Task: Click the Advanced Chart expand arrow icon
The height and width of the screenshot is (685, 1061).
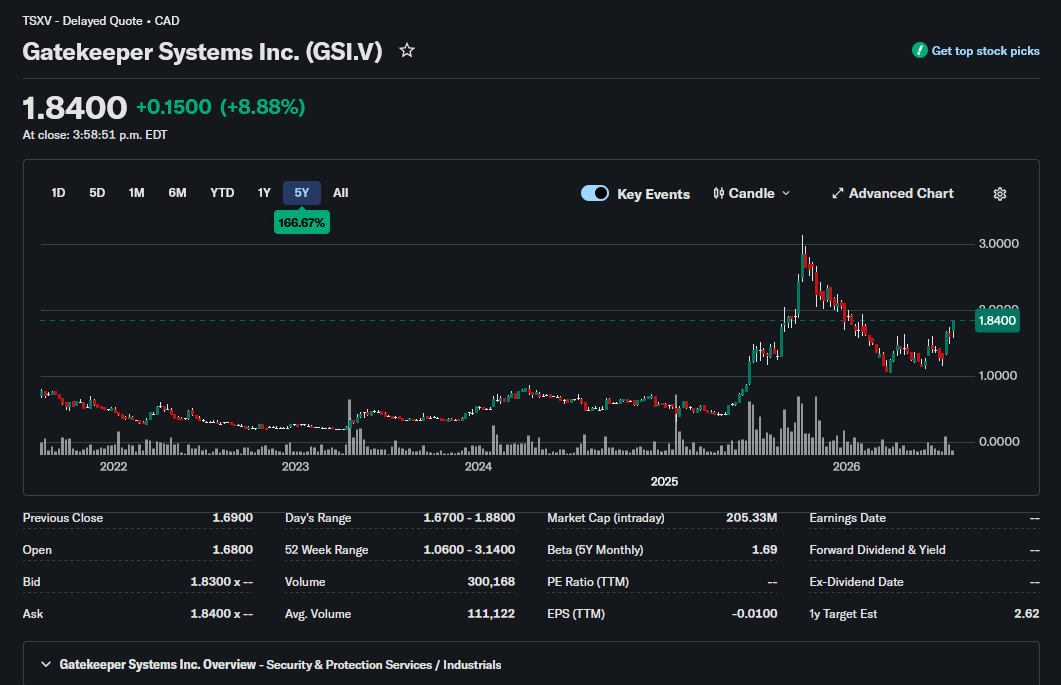Action: click(838, 194)
